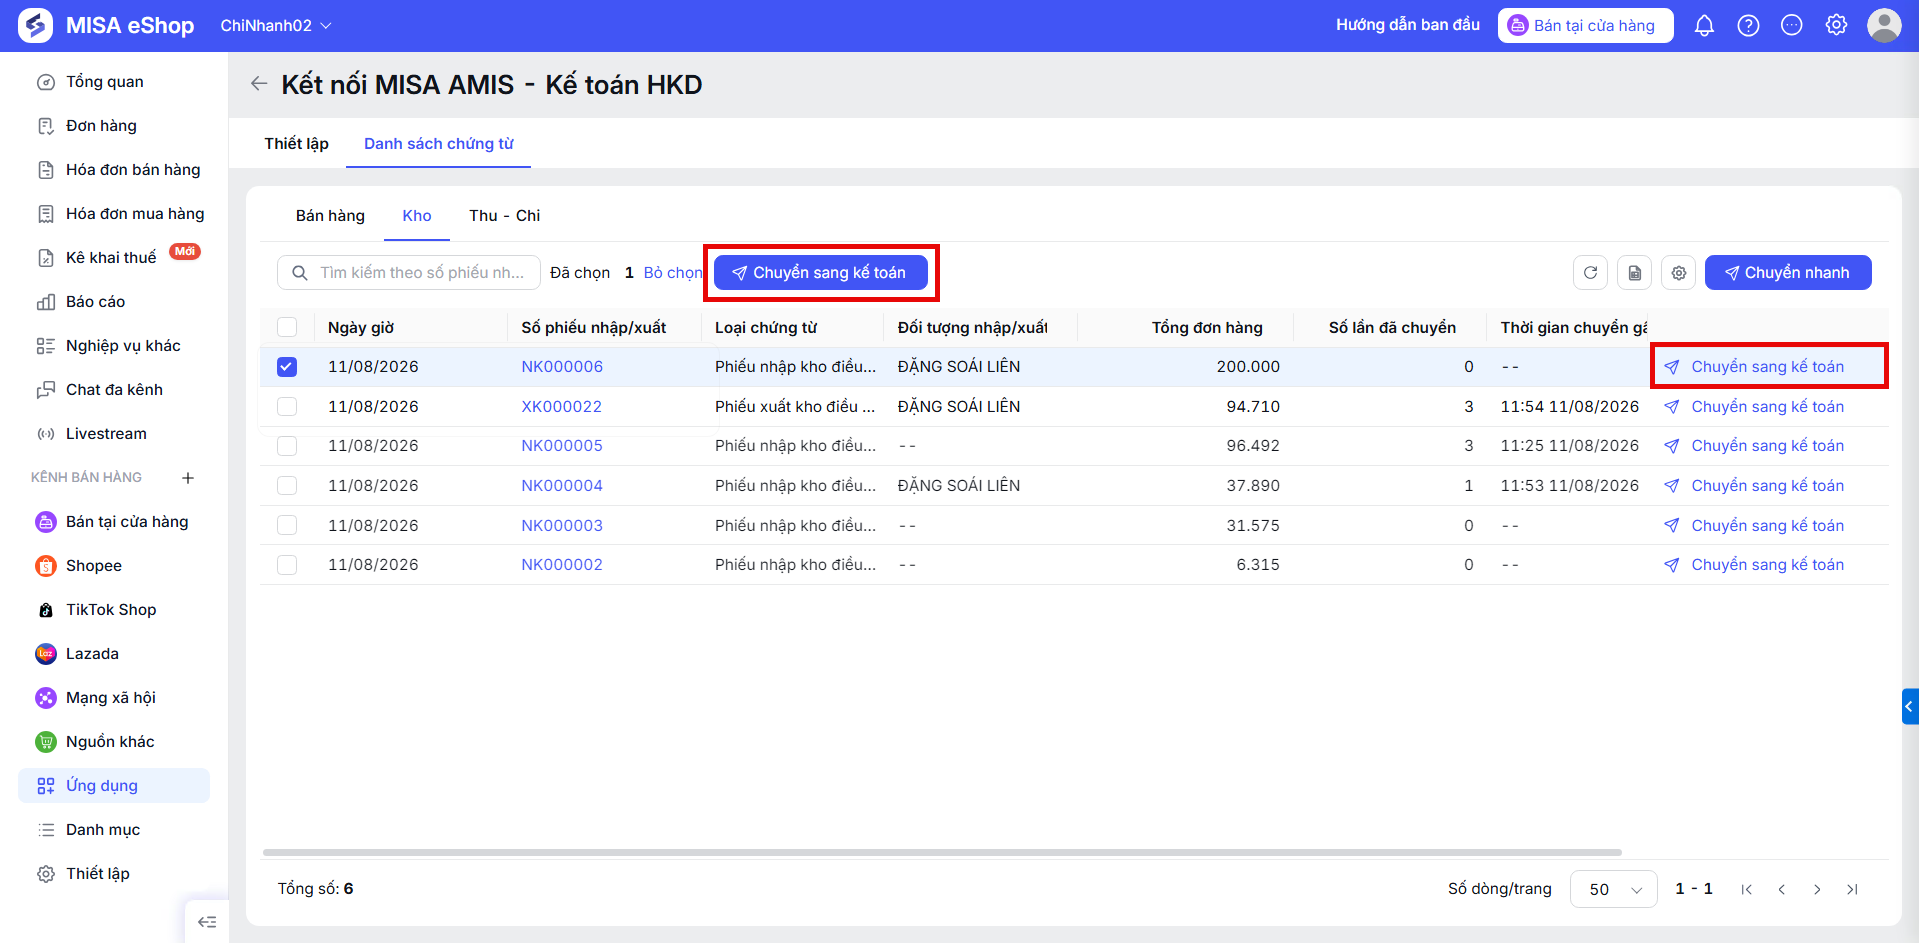
Task: Select the Thu - Chi sub-tab
Action: [505, 216]
